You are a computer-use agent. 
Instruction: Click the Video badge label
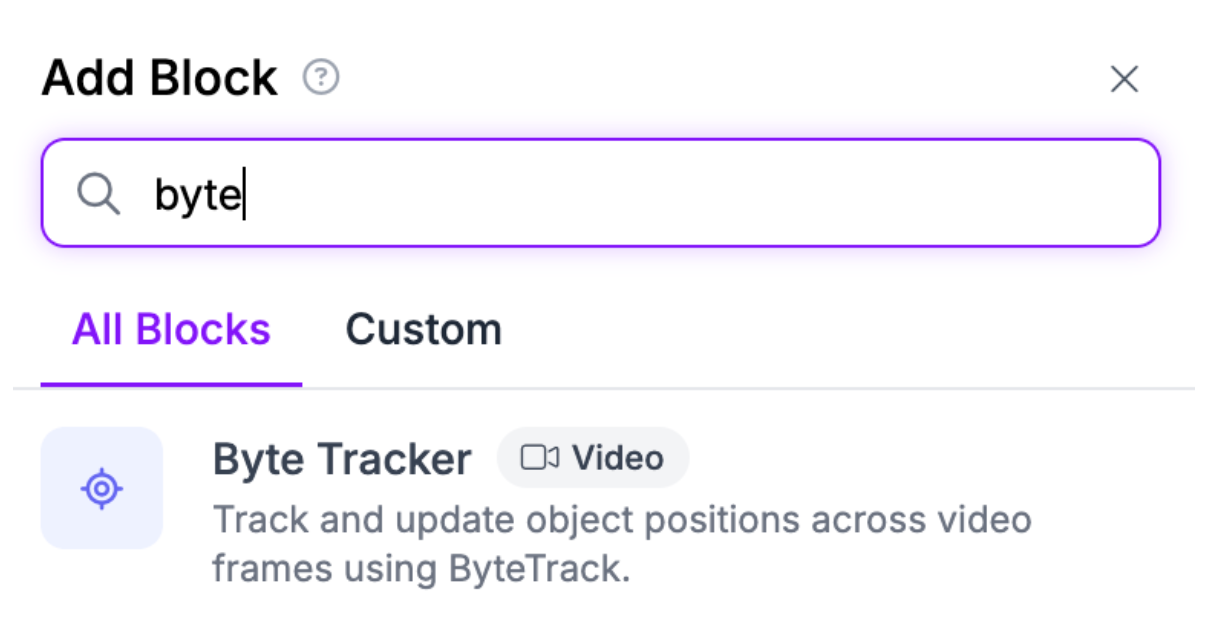(x=617, y=459)
